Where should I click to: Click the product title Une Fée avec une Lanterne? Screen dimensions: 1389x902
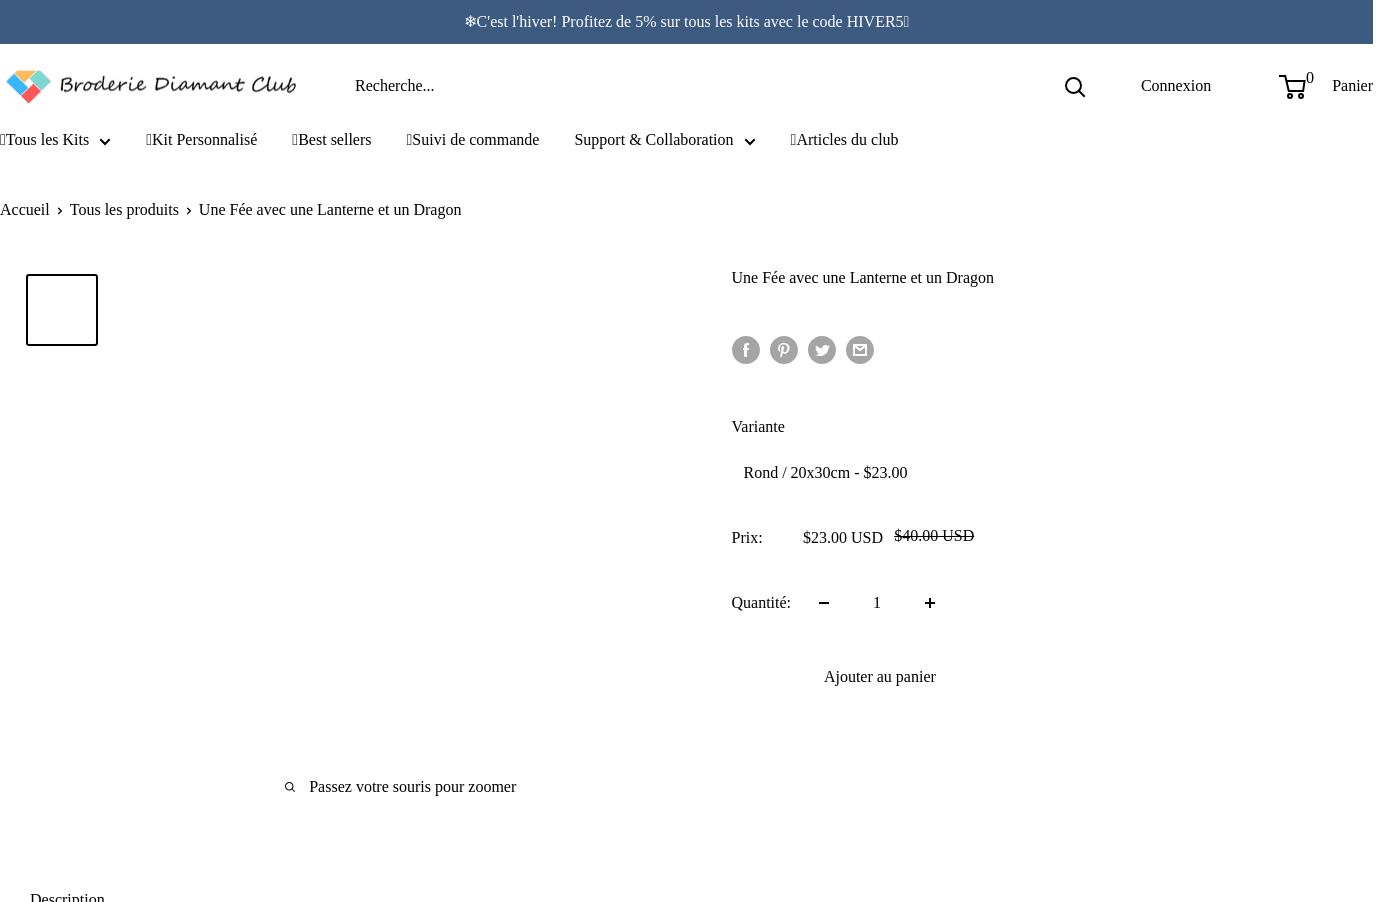[x=863, y=278]
